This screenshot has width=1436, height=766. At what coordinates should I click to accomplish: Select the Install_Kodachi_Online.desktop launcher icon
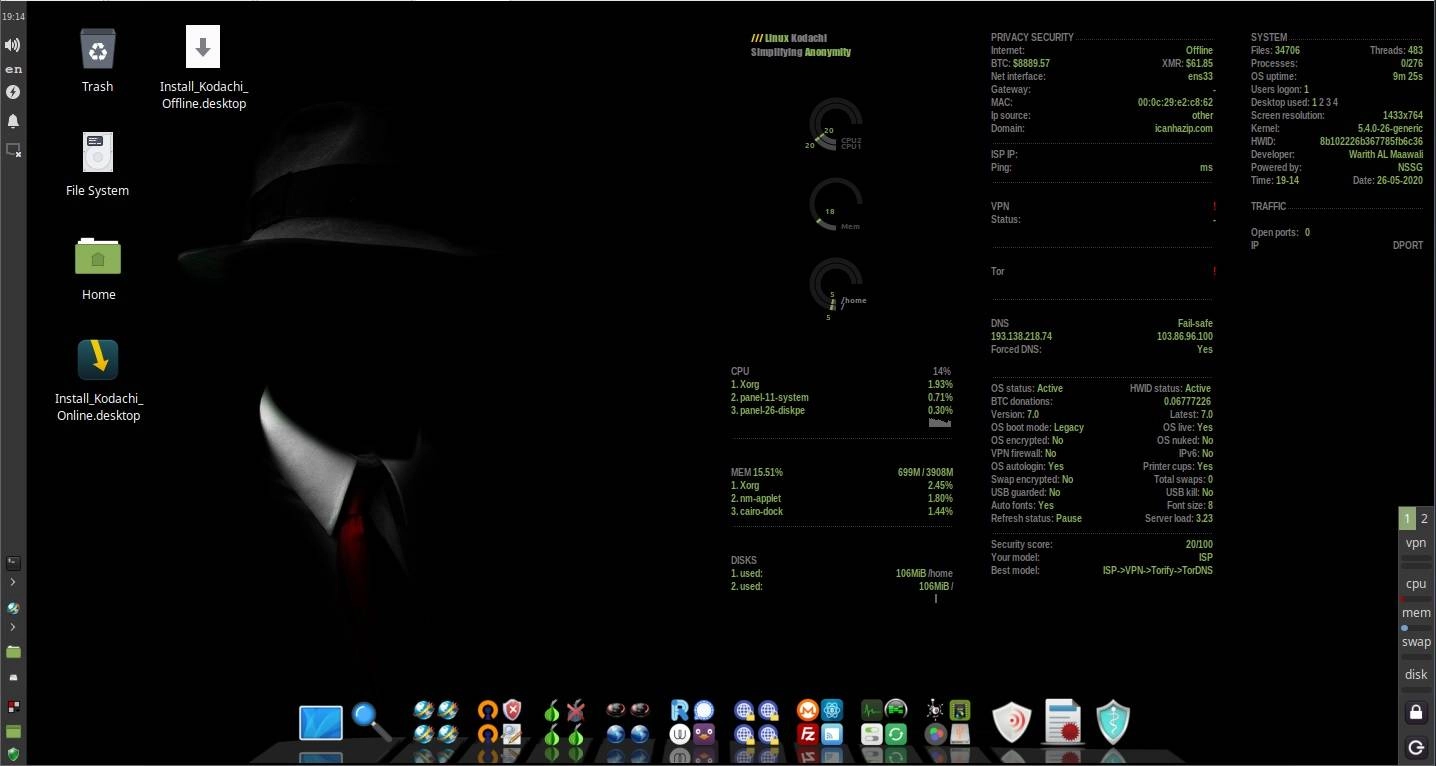(98, 360)
